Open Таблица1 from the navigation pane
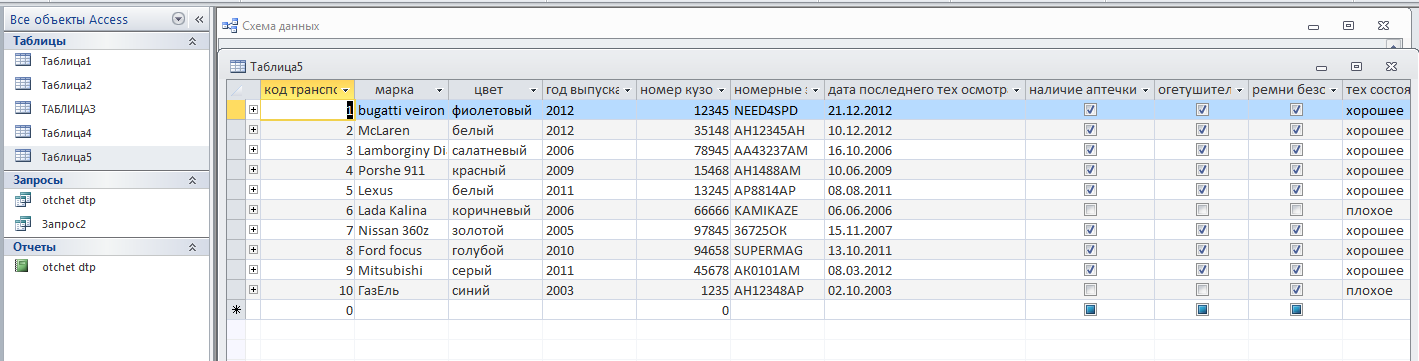 67,61
